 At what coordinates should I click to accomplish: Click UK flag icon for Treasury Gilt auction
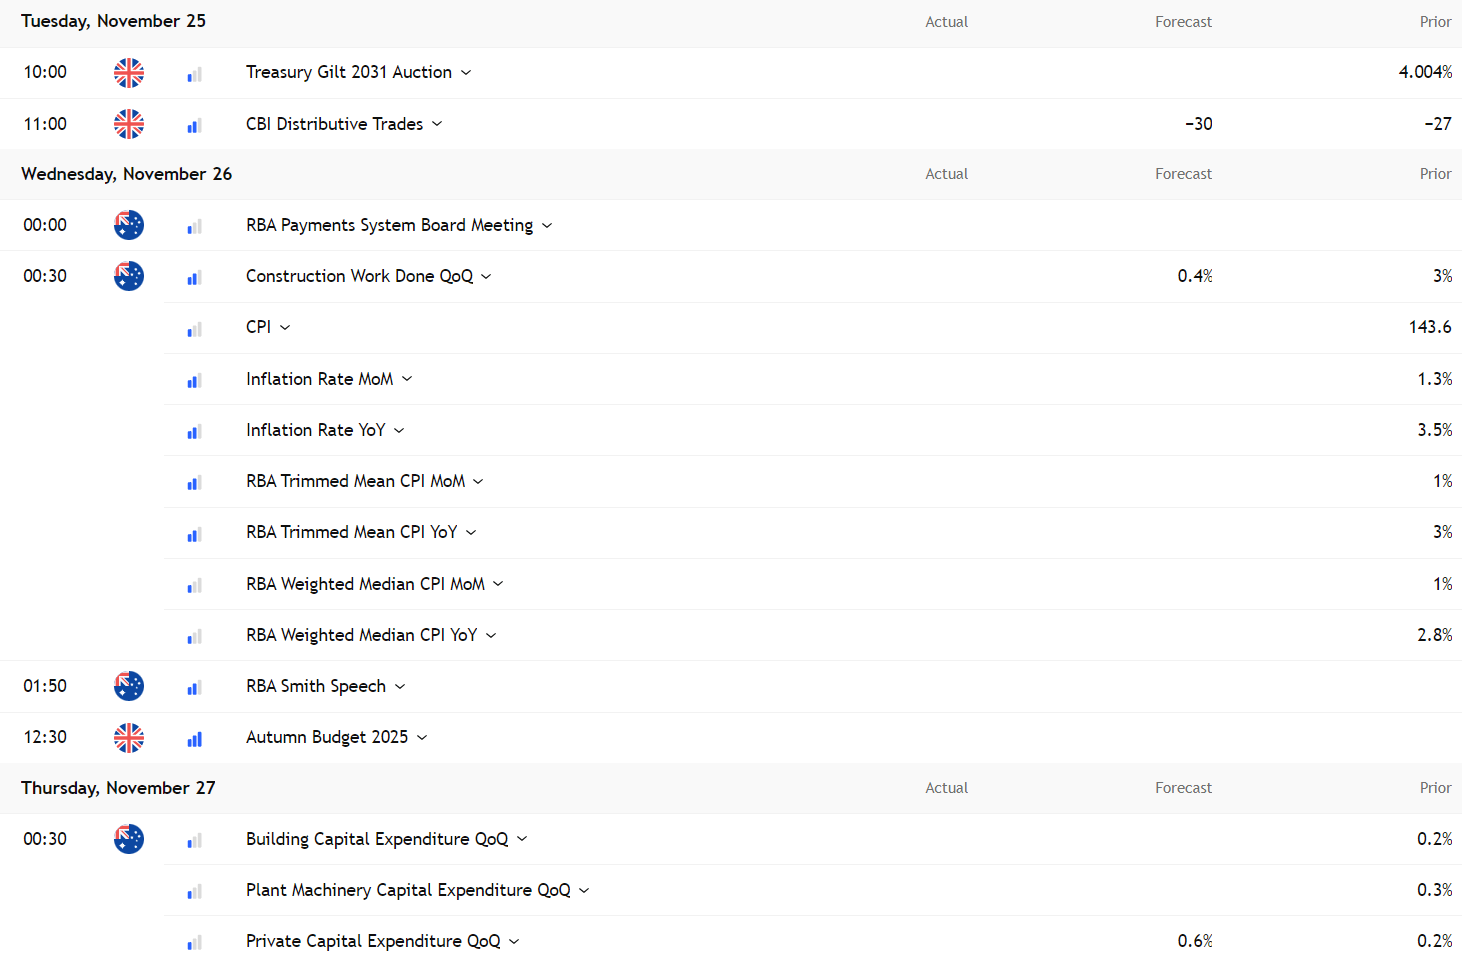pos(129,73)
